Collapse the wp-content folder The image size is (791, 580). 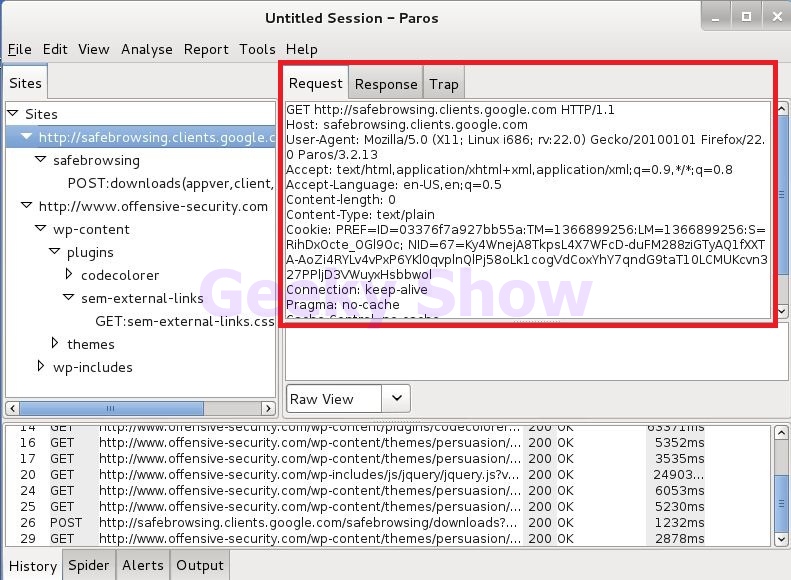(x=41, y=228)
